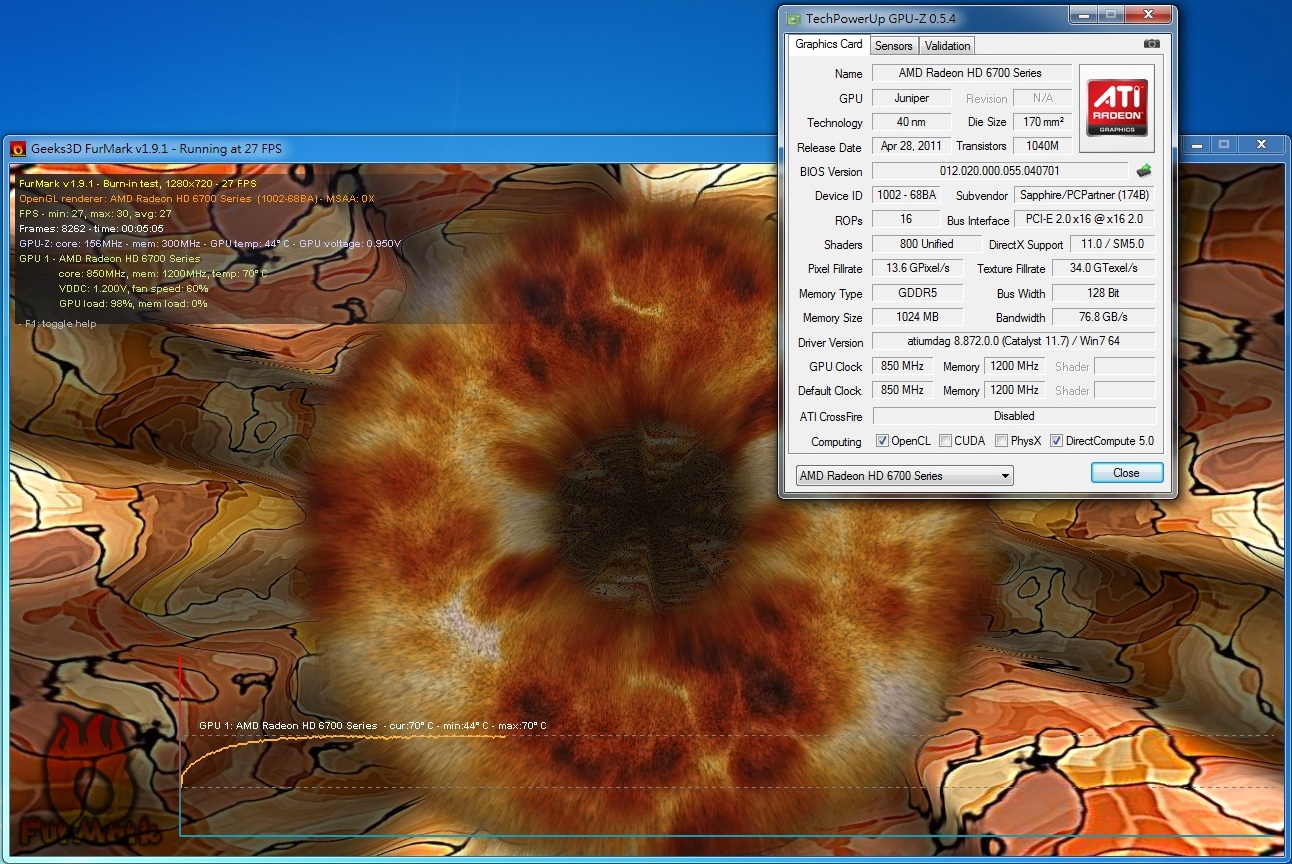1292x864 pixels.
Task: Toggle the PhysX checkbox
Action: [1001, 441]
